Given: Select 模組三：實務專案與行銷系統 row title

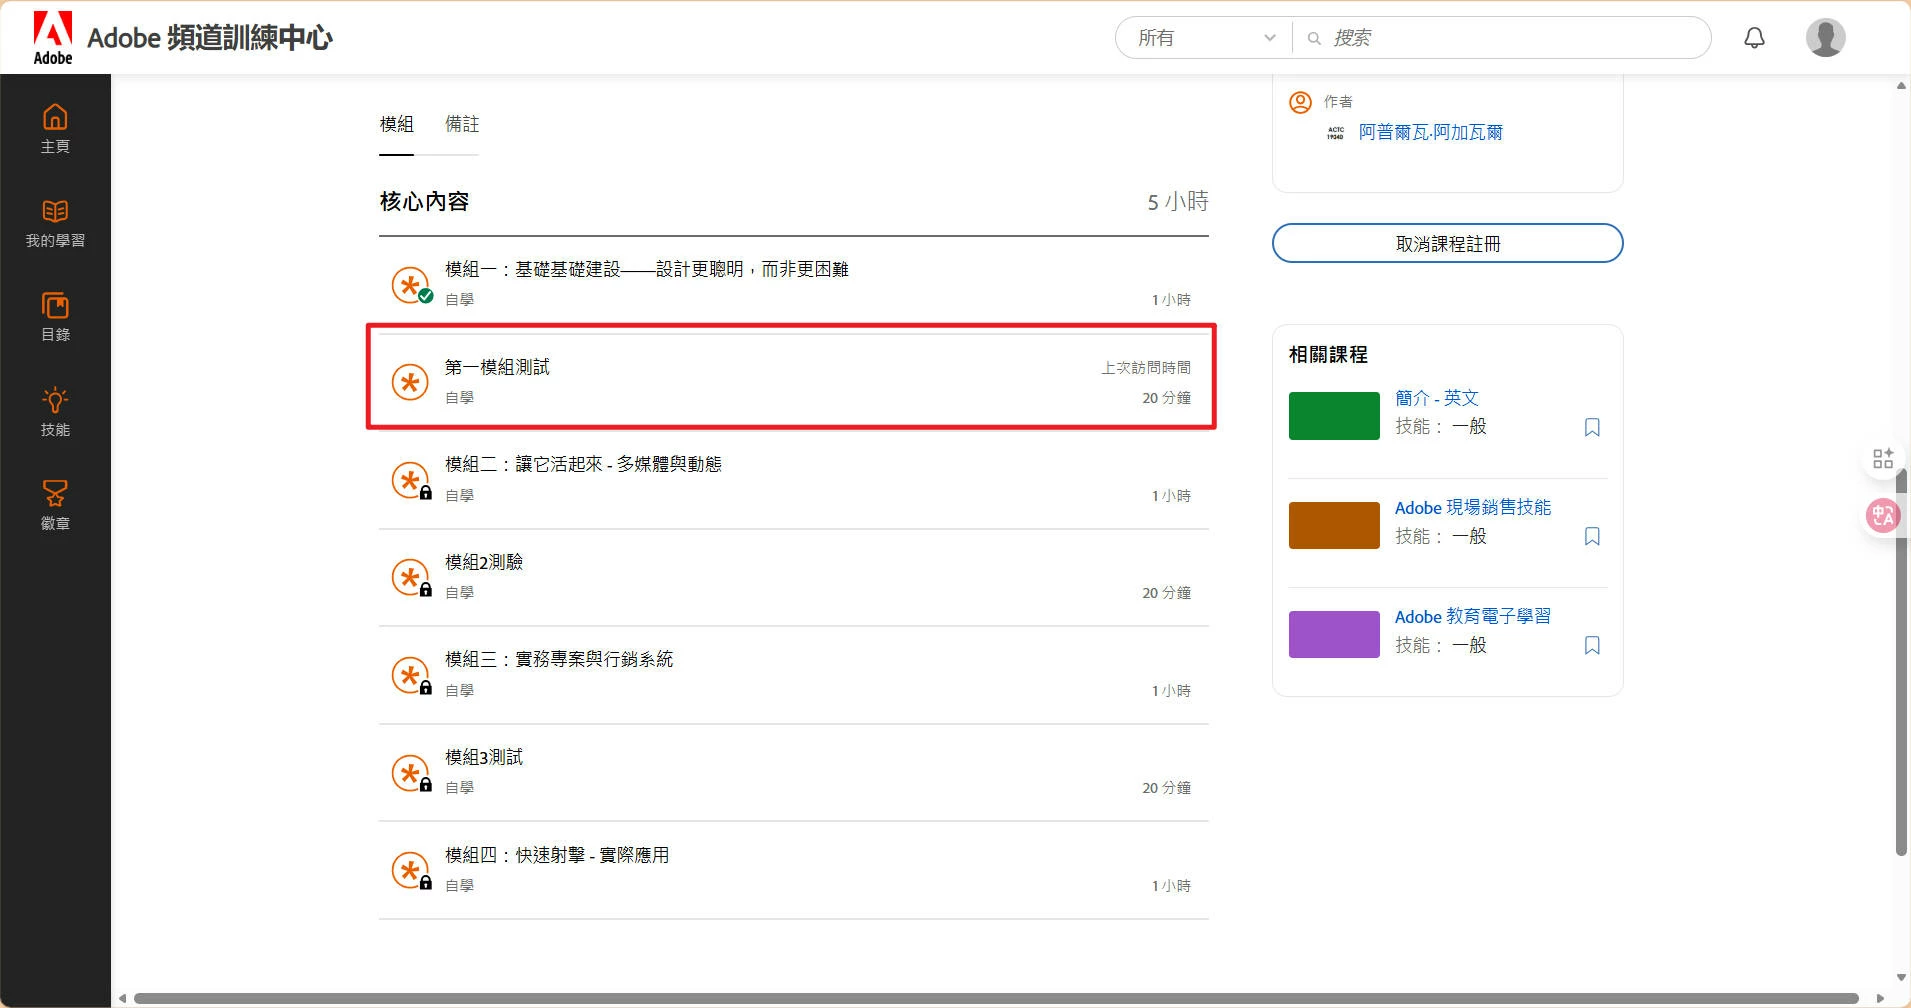Looking at the screenshot, I should pos(559,659).
